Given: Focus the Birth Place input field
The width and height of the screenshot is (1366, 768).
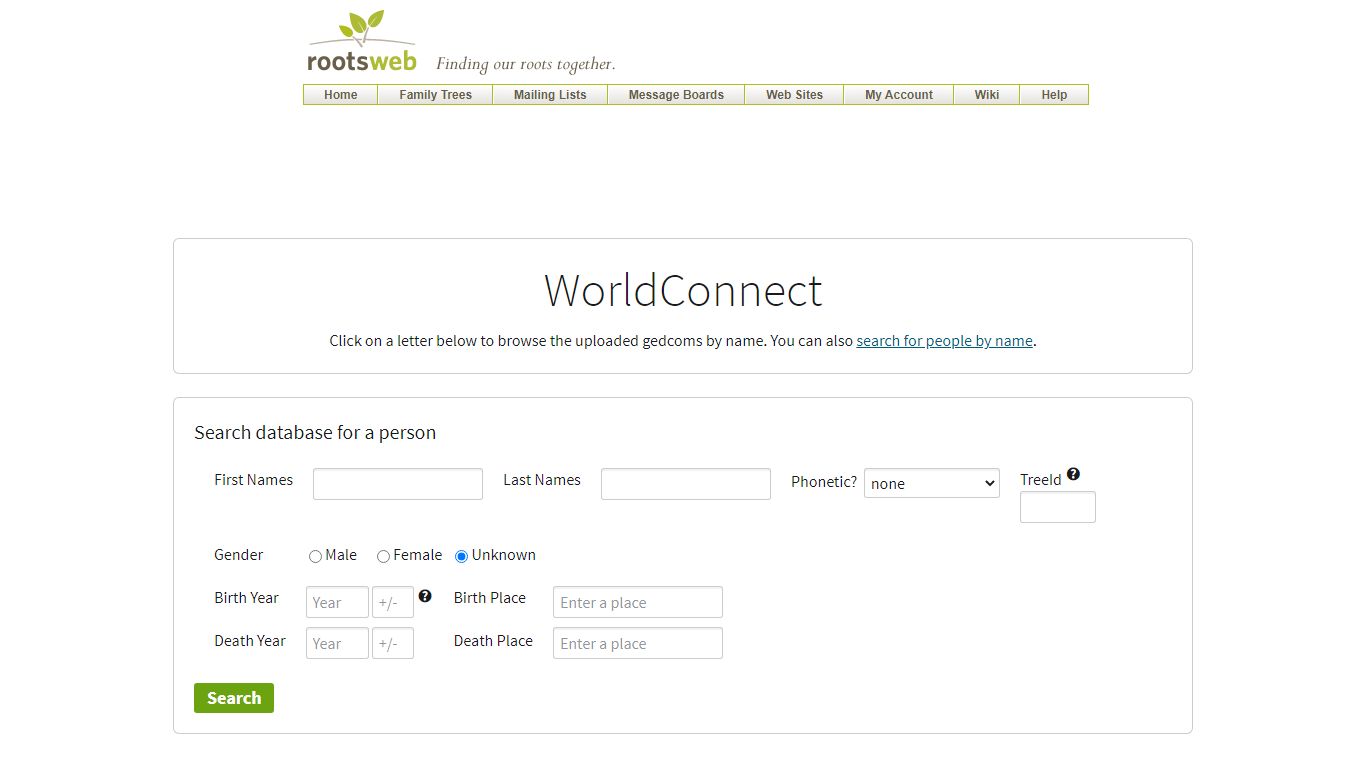Looking at the screenshot, I should (x=638, y=602).
